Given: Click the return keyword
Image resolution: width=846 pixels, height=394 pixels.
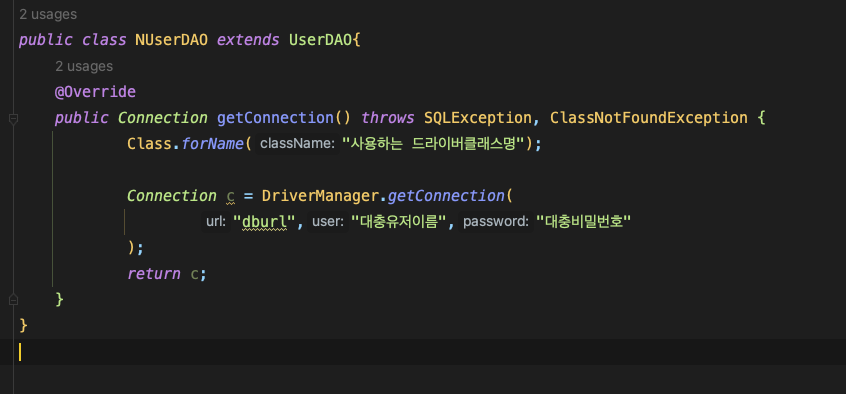Looking at the screenshot, I should click(154, 274).
